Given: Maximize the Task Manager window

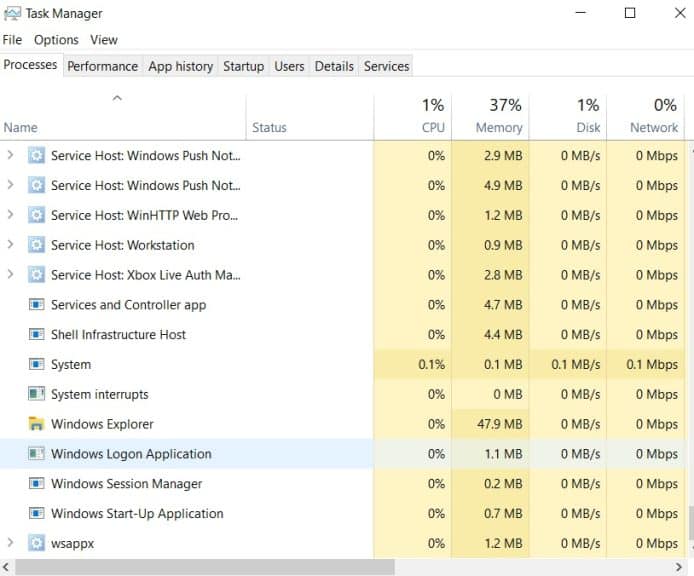Looking at the screenshot, I should (630, 13).
